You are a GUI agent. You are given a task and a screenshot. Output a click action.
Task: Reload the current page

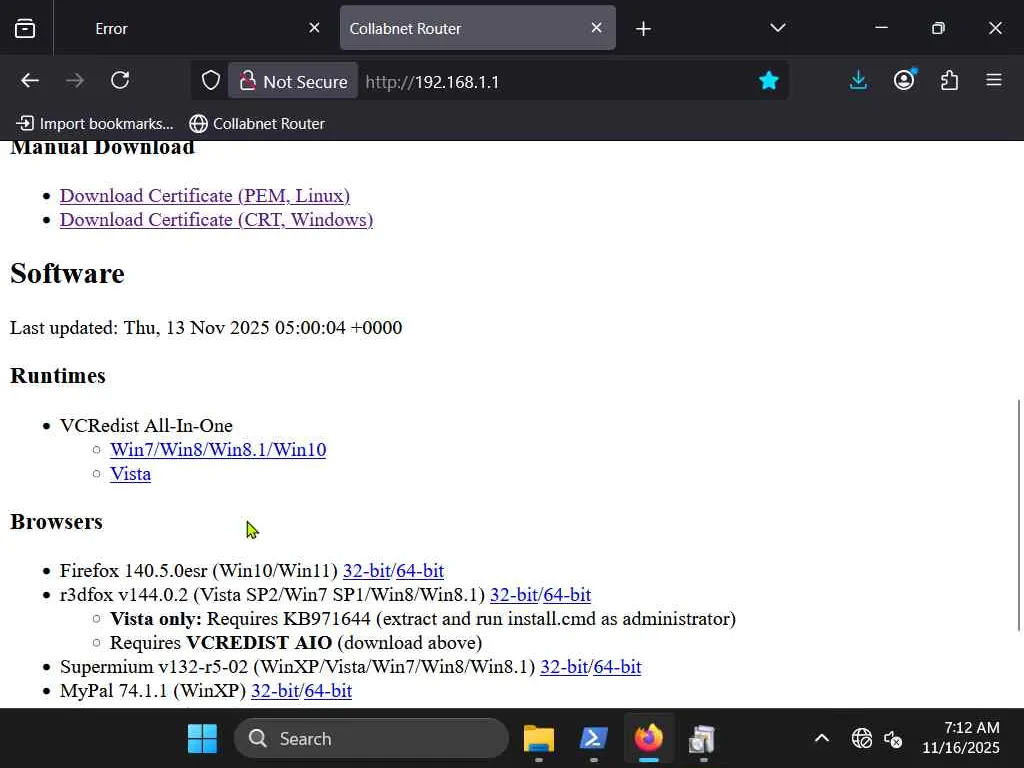[x=120, y=81]
